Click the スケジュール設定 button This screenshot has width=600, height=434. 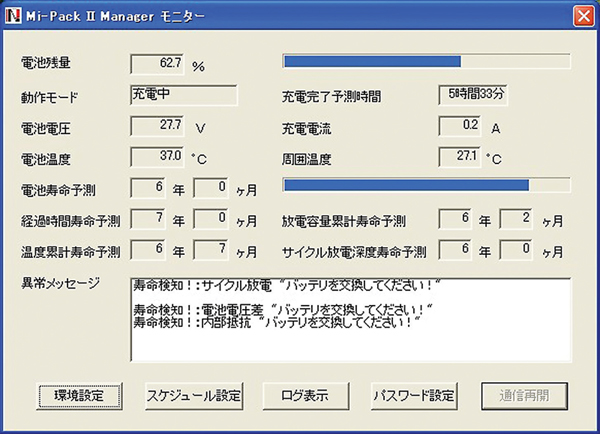point(194,394)
